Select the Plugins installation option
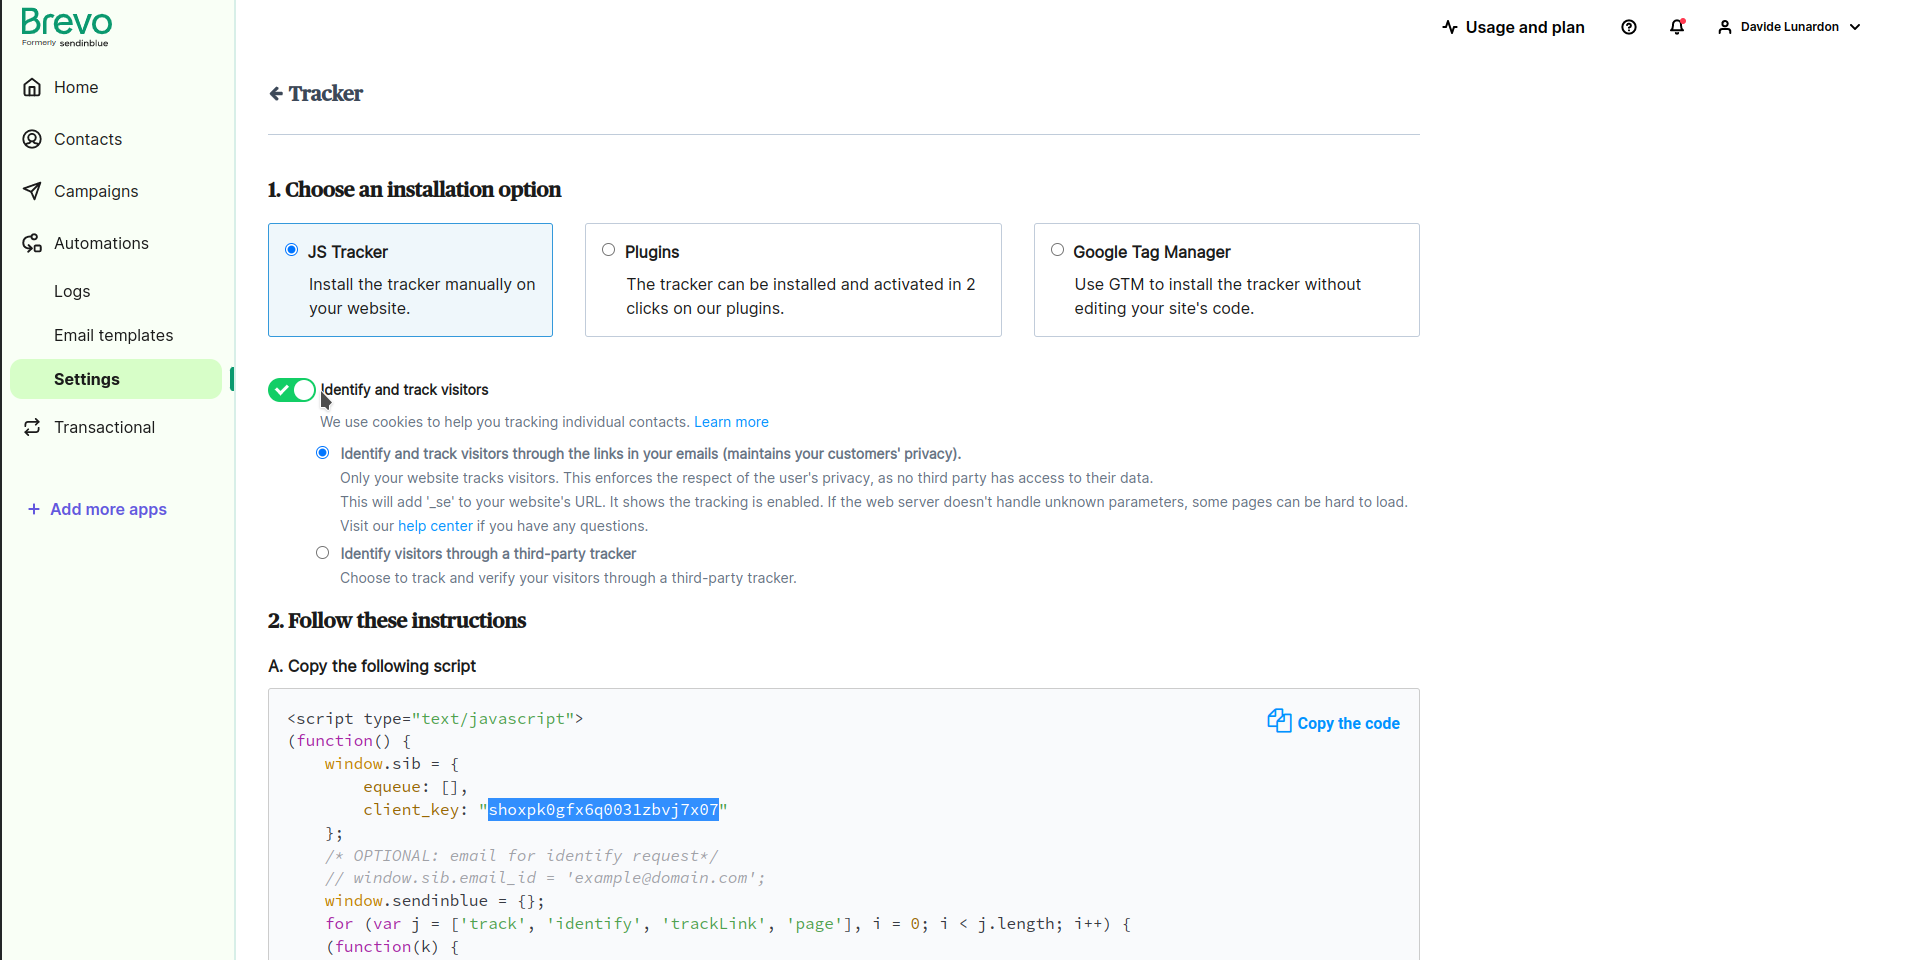Image resolution: width=1905 pixels, height=960 pixels. point(608,249)
